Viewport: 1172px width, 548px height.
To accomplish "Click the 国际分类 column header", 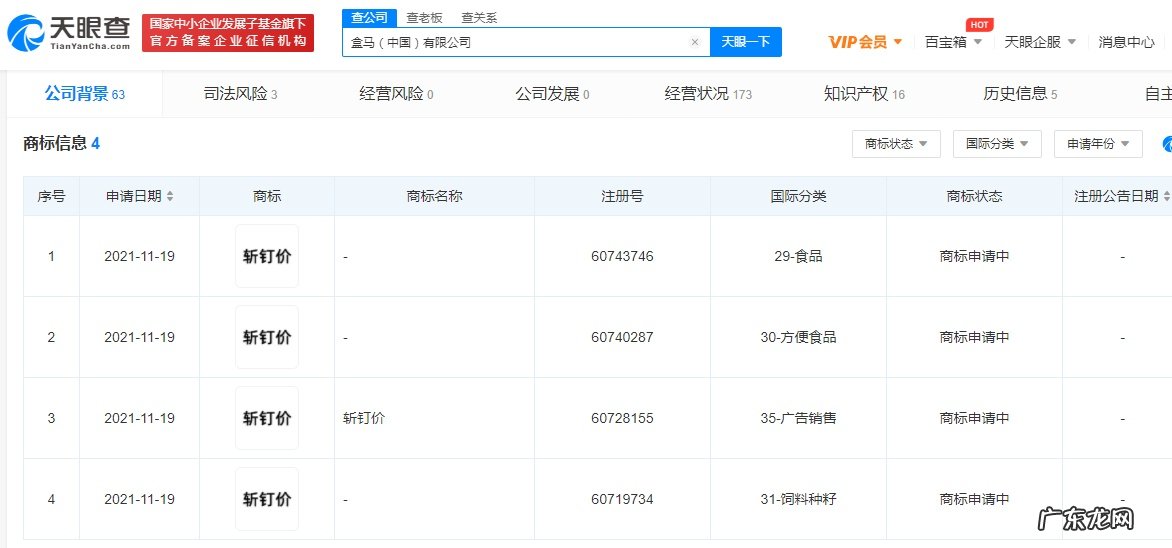I will click(798, 197).
